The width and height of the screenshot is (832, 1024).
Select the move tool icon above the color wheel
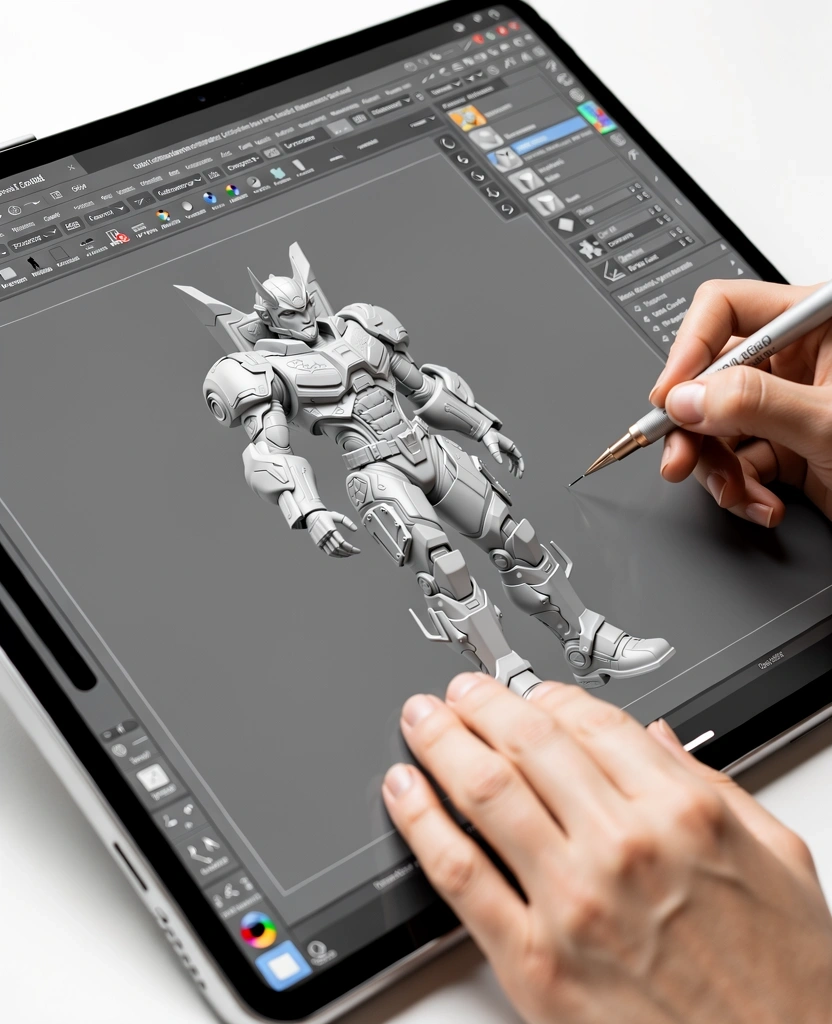click(202, 852)
